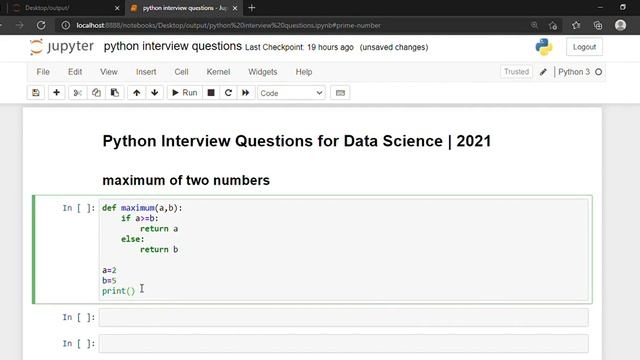640x360 pixels.
Task: Save notebook with the floppy disk icon
Action: pyautogui.click(x=36, y=93)
